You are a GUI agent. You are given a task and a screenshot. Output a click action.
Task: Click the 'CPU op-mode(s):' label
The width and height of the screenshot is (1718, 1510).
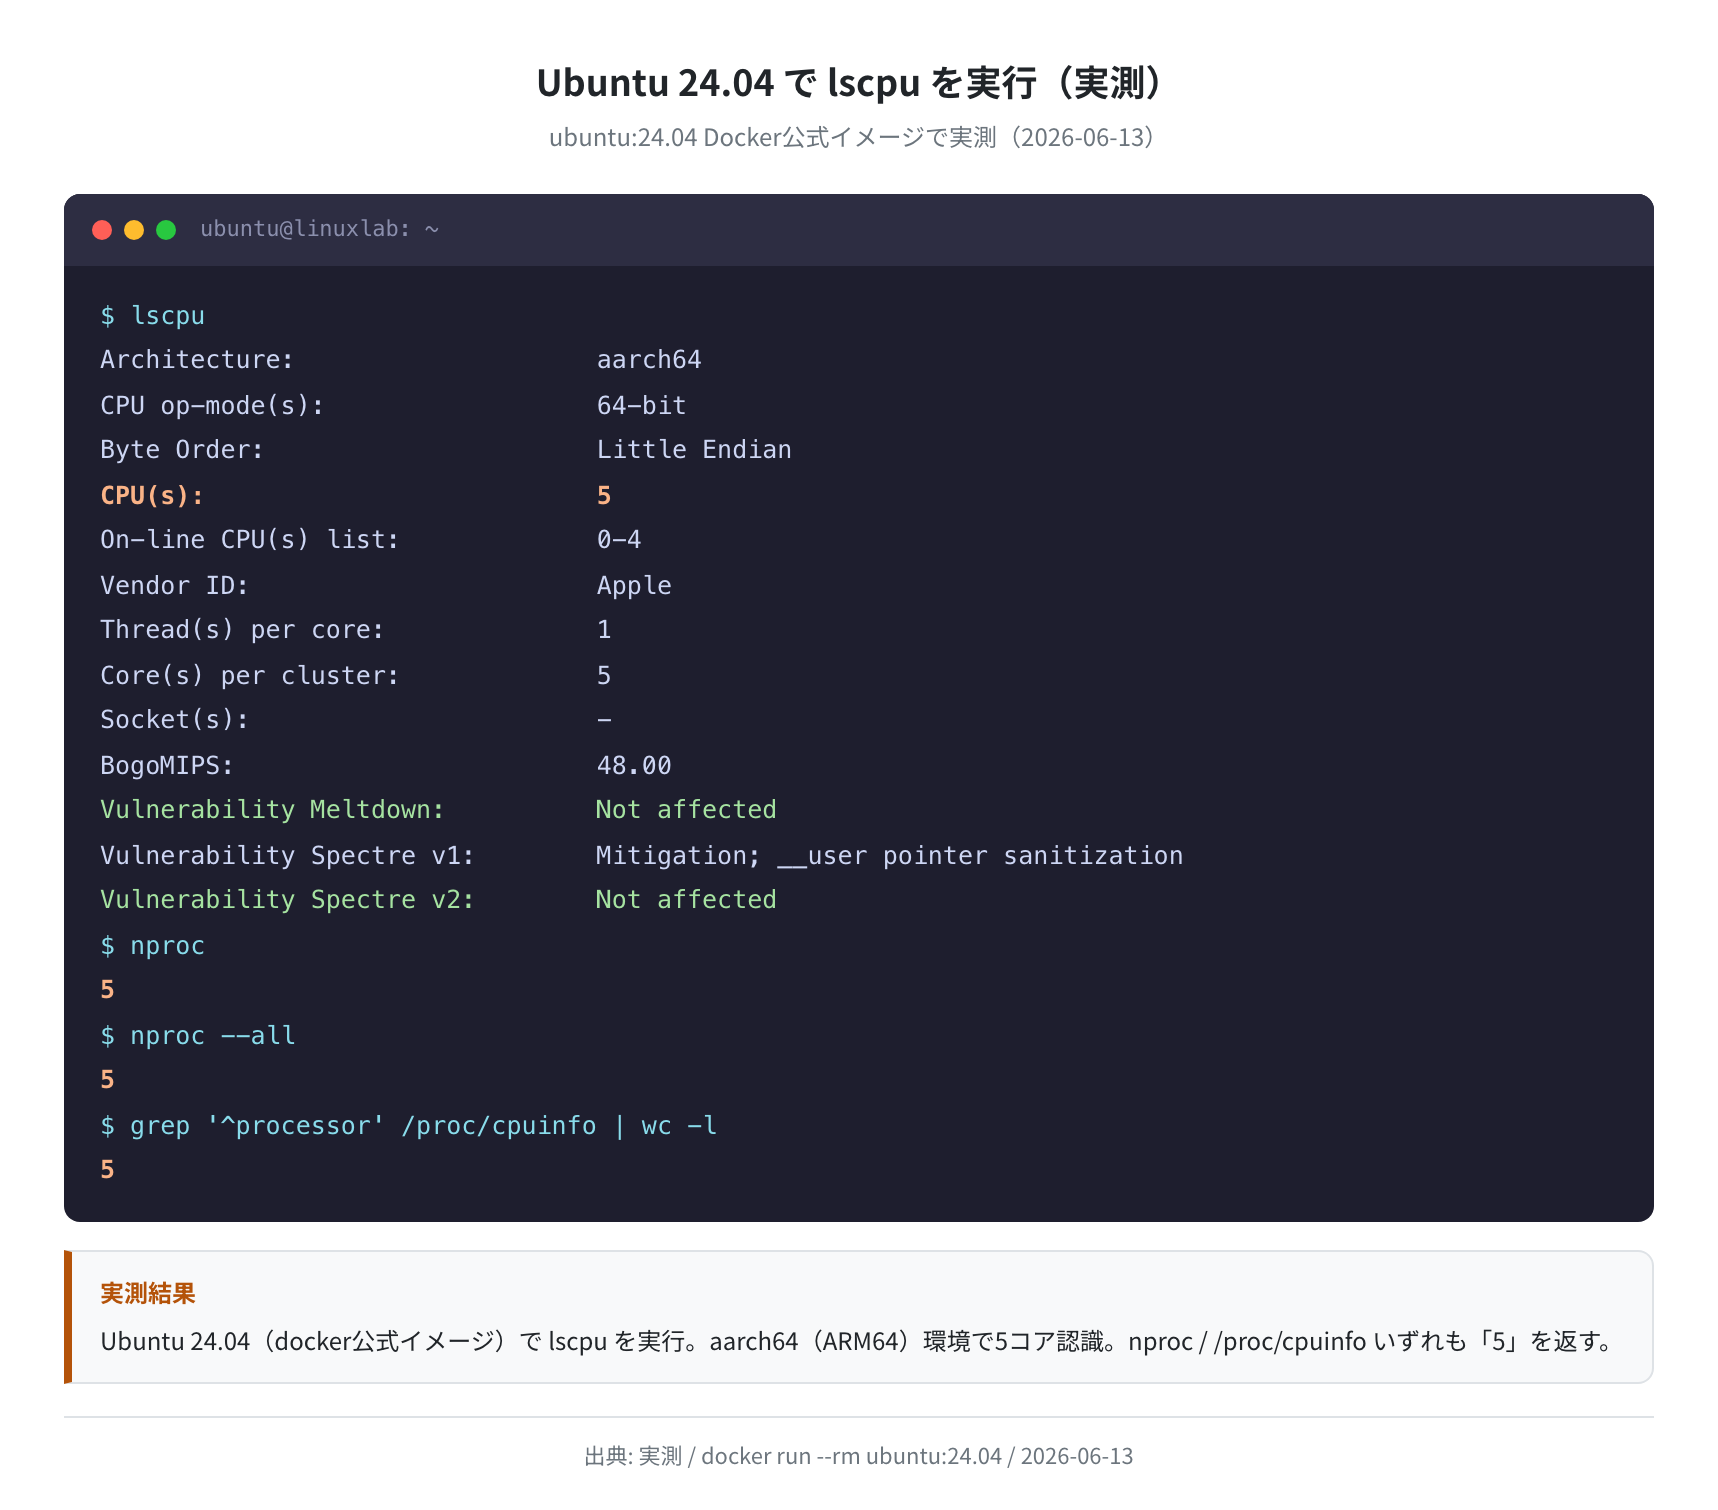click(x=212, y=405)
